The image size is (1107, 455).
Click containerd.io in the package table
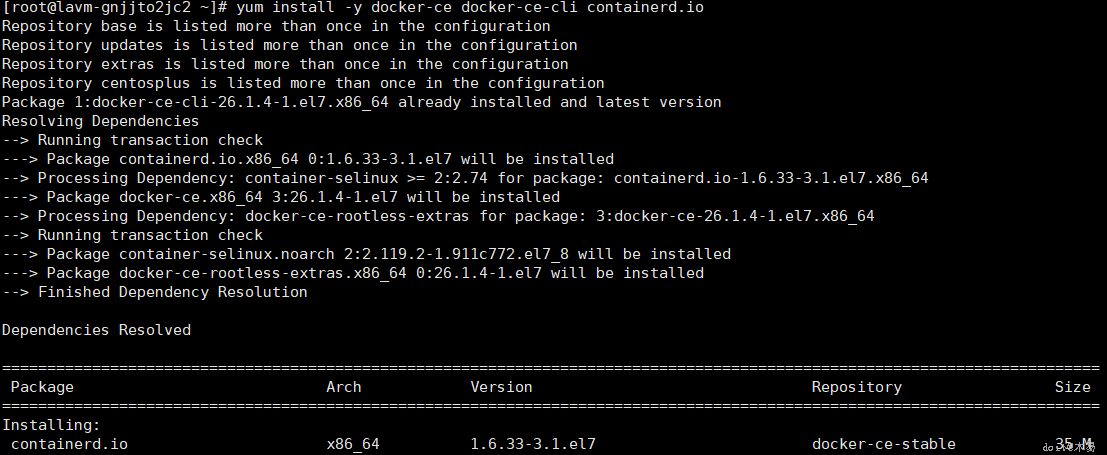coord(69,444)
